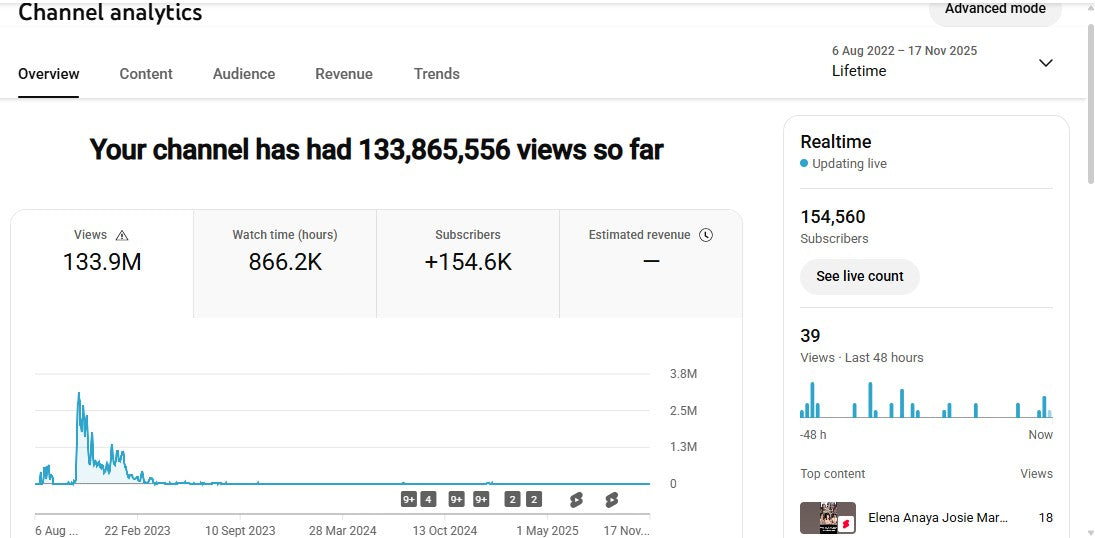Click the Elena Anaya Josie Mar... video title
1095x538 pixels.
937,518
